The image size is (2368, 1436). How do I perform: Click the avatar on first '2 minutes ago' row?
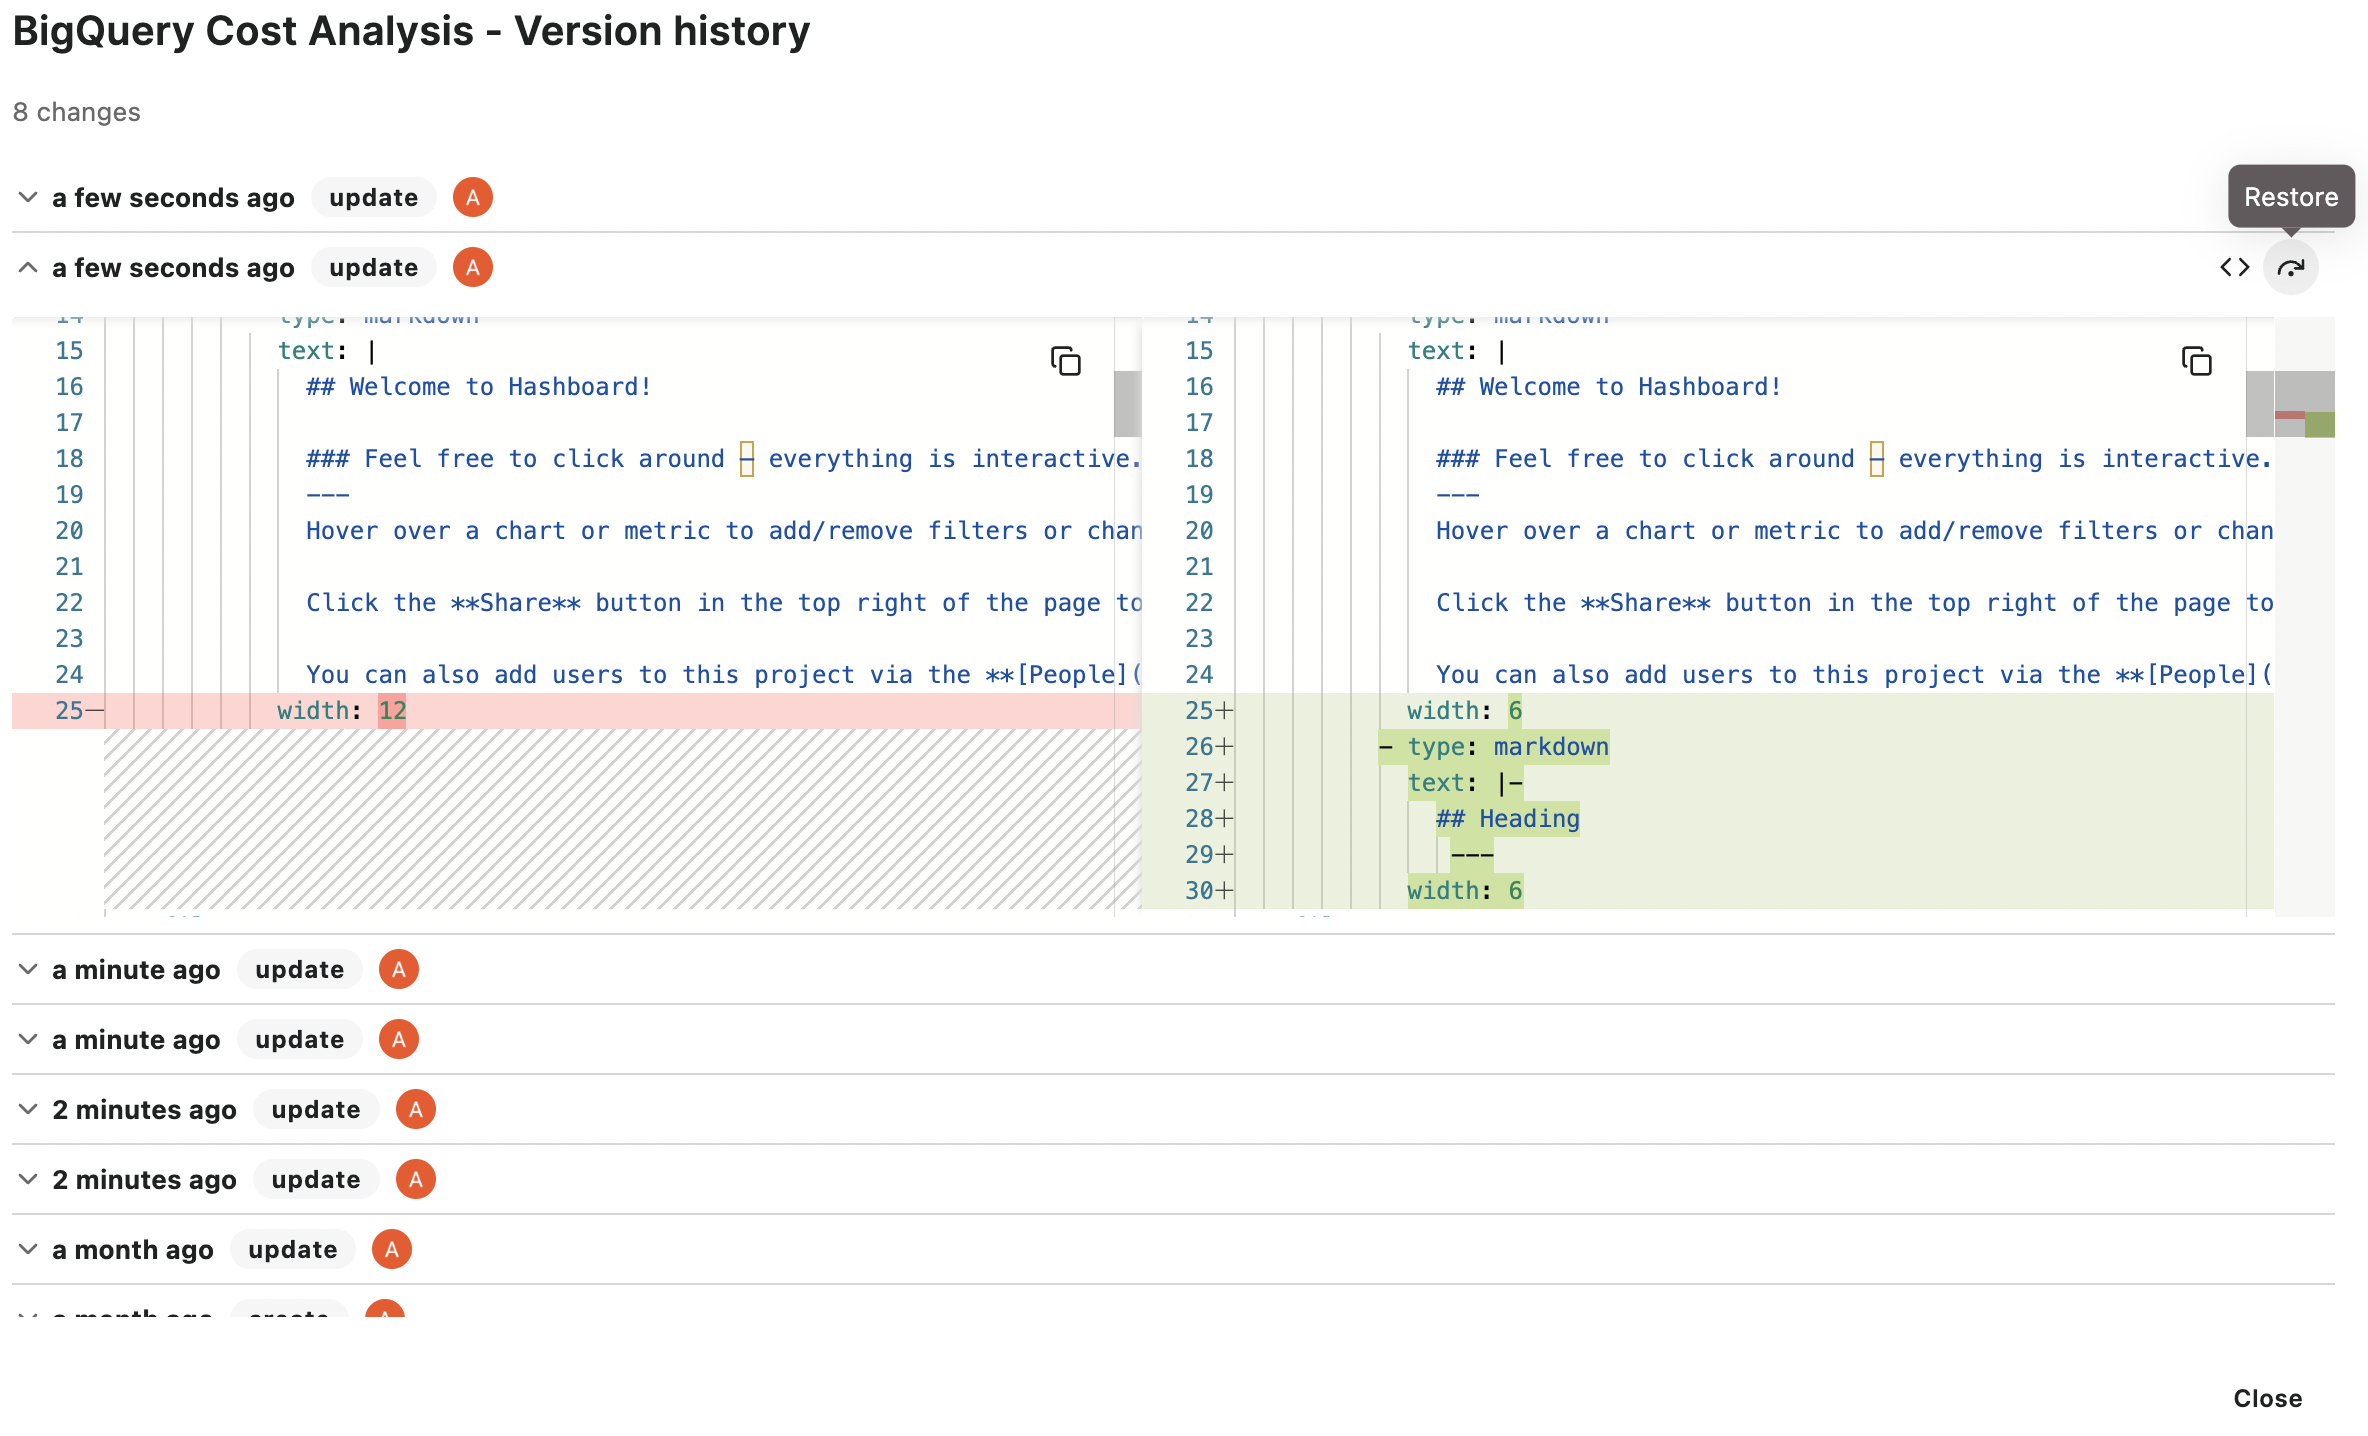tap(416, 1110)
